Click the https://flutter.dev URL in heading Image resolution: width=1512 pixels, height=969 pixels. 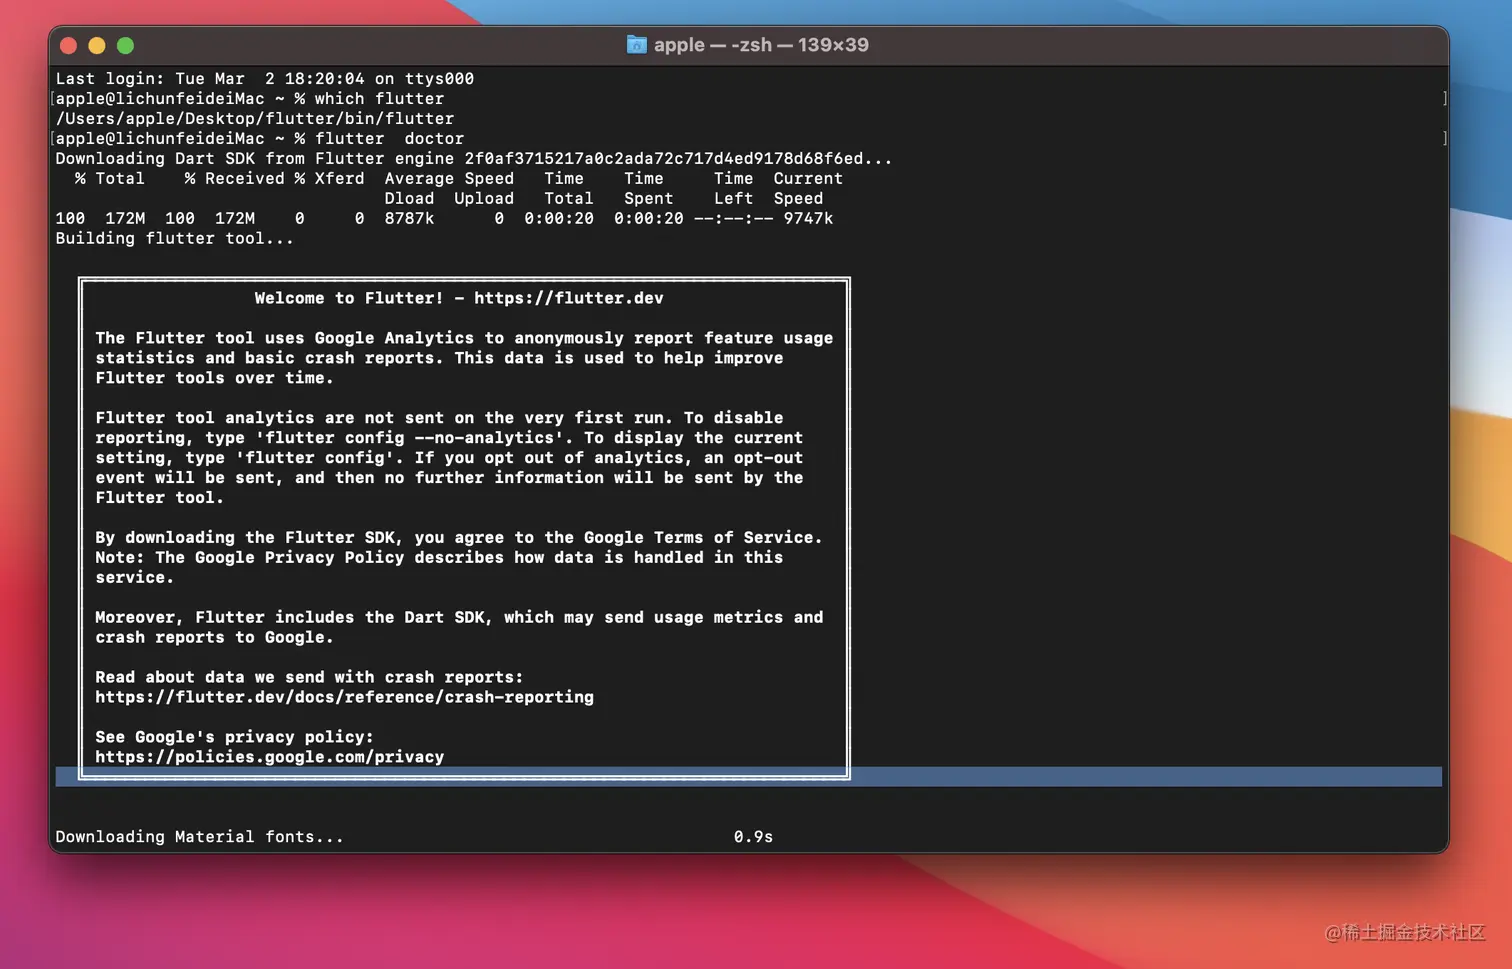[569, 298]
